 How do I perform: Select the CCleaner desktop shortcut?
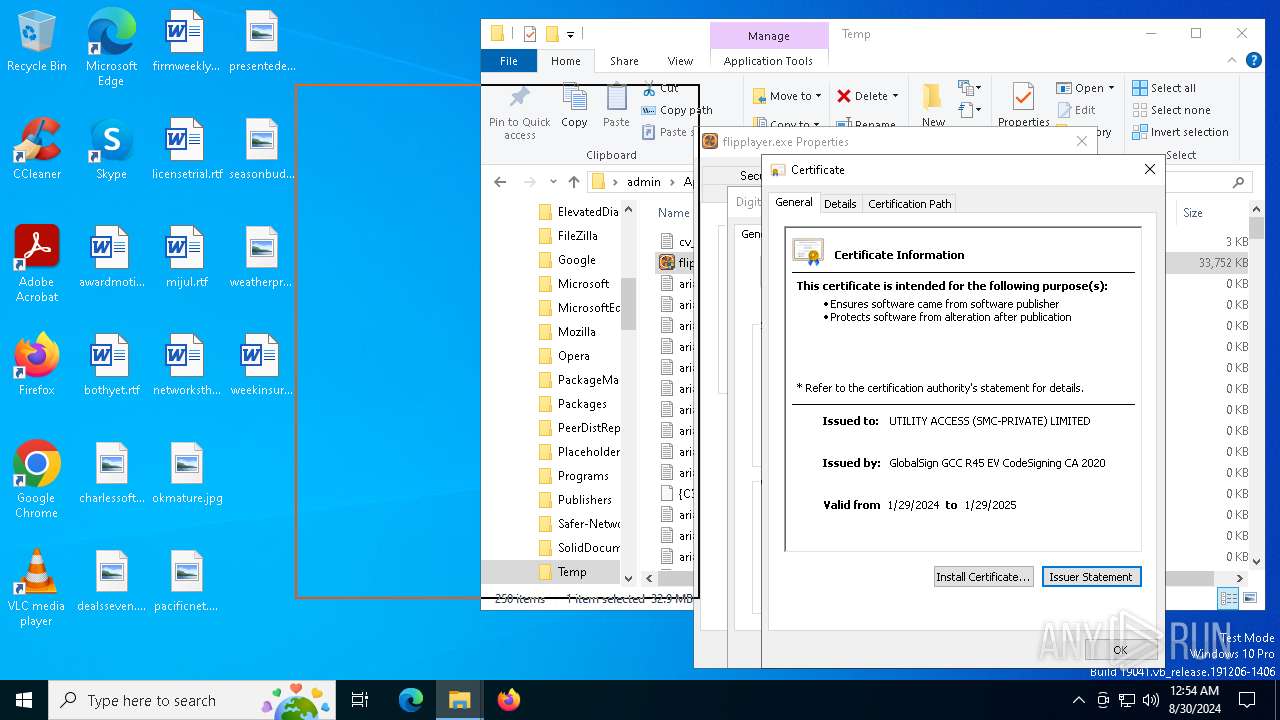36,149
